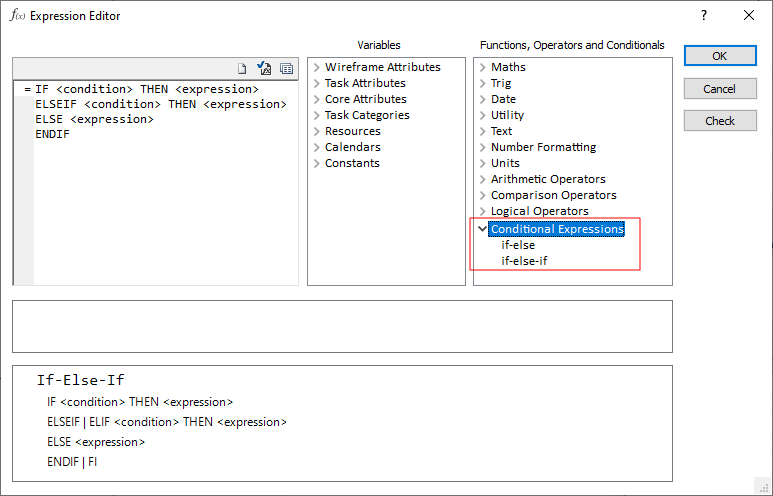Close the Expression Editor dialog

749,16
